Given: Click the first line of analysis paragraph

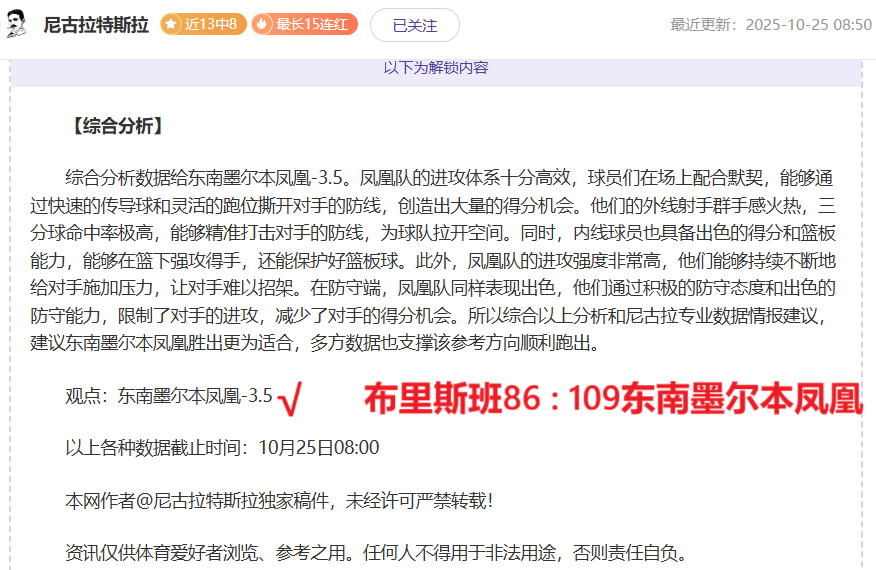Looking at the screenshot, I should (x=449, y=179).
